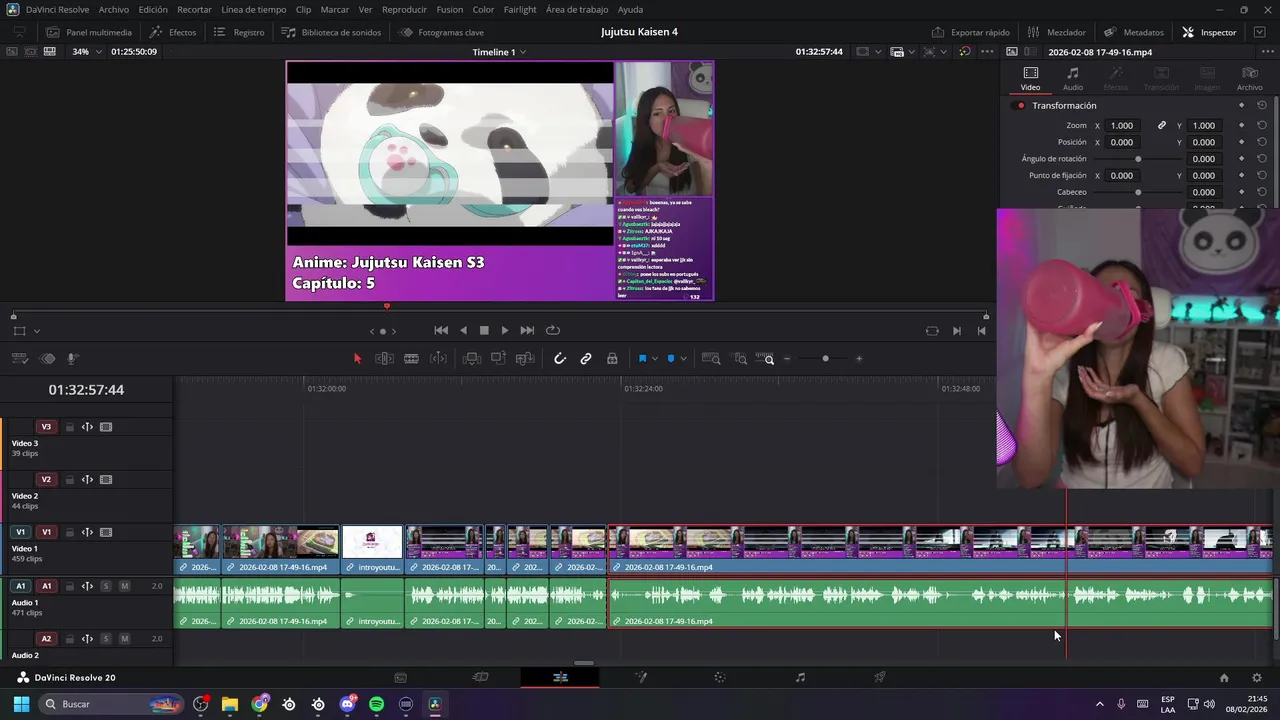Switch to the Archivo inspector tab

pyautogui.click(x=1249, y=79)
